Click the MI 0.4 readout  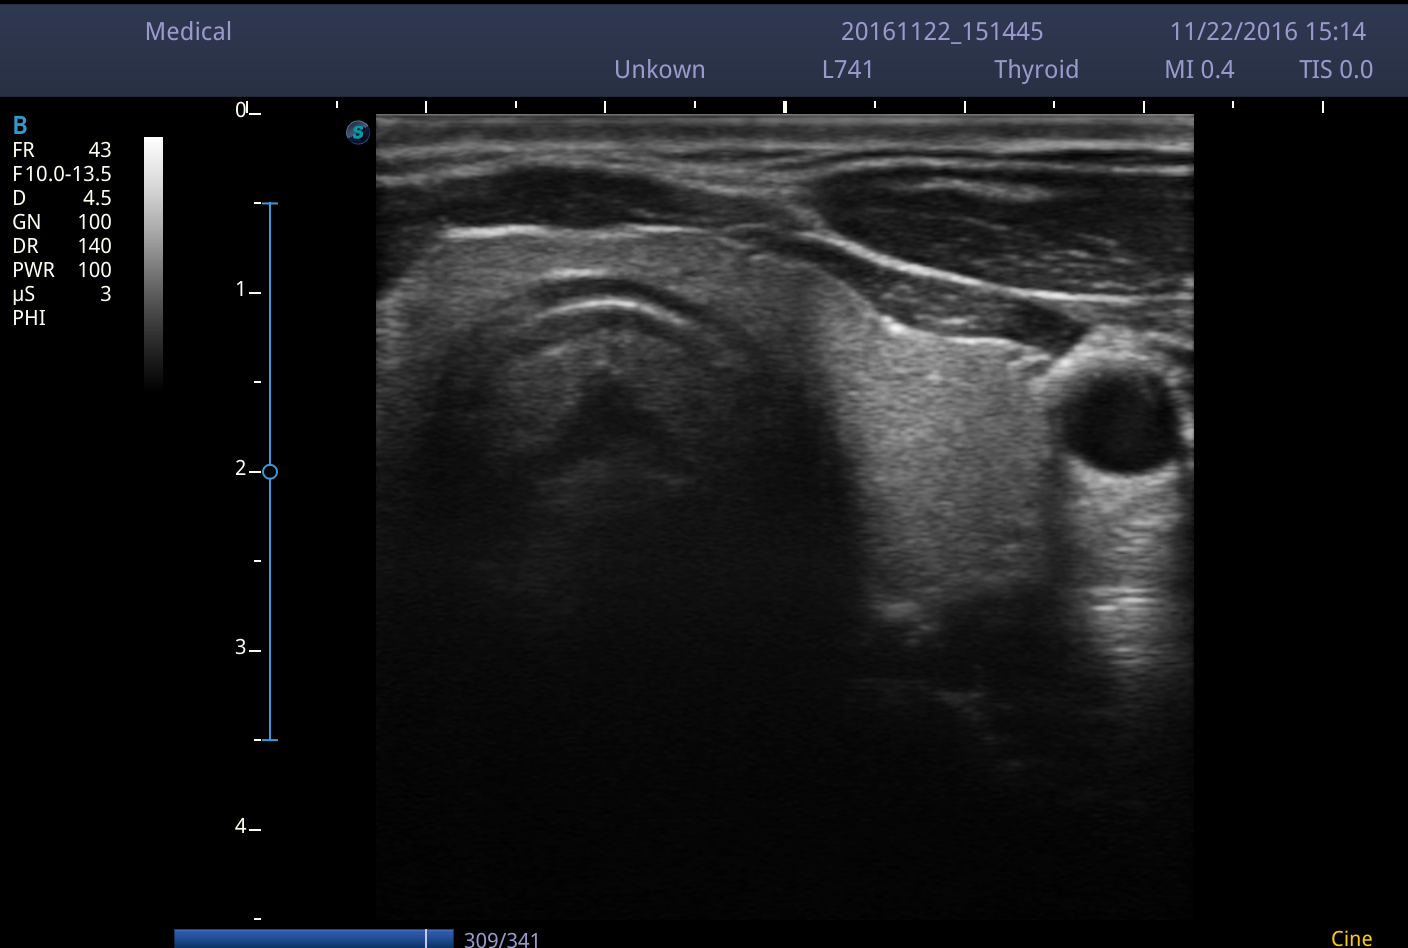pyautogui.click(x=1199, y=70)
